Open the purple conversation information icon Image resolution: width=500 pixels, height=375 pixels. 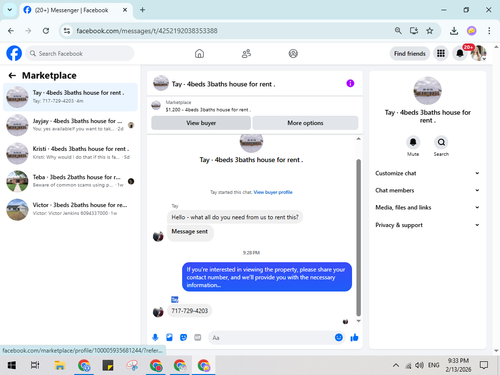click(350, 83)
